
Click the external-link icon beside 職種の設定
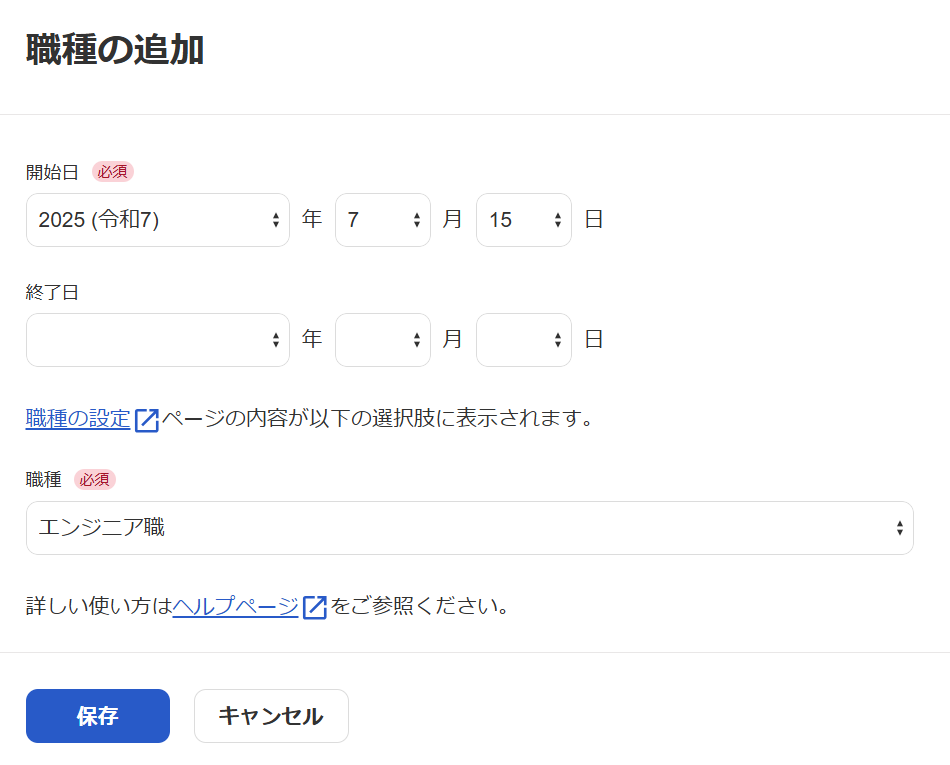tap(147, 420)
